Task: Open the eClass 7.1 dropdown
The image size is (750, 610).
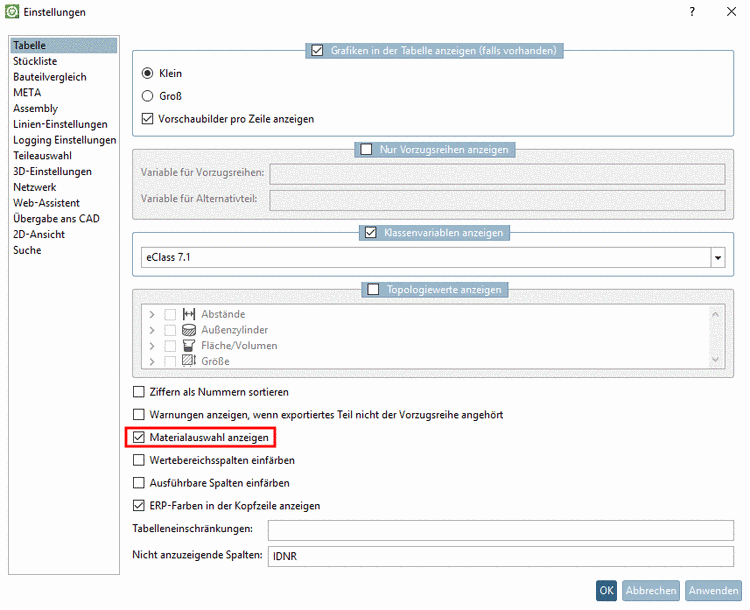Action: 717,258
